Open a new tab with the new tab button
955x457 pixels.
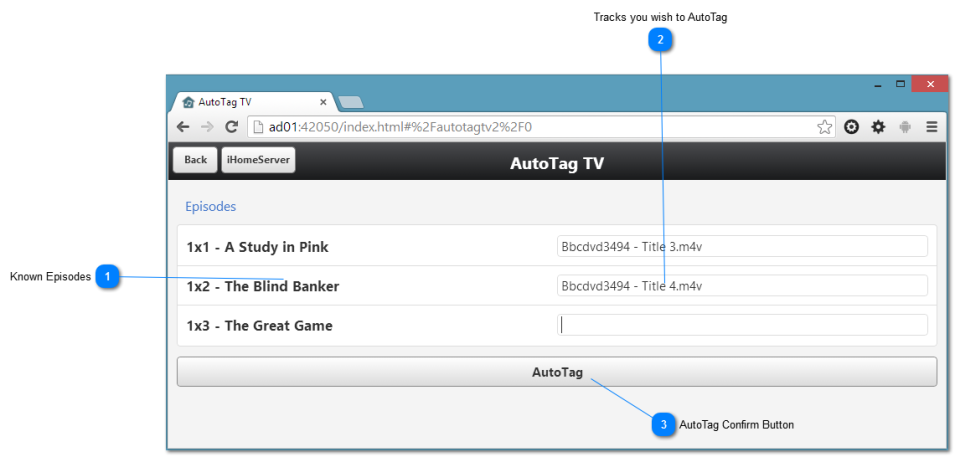(351, 102)
